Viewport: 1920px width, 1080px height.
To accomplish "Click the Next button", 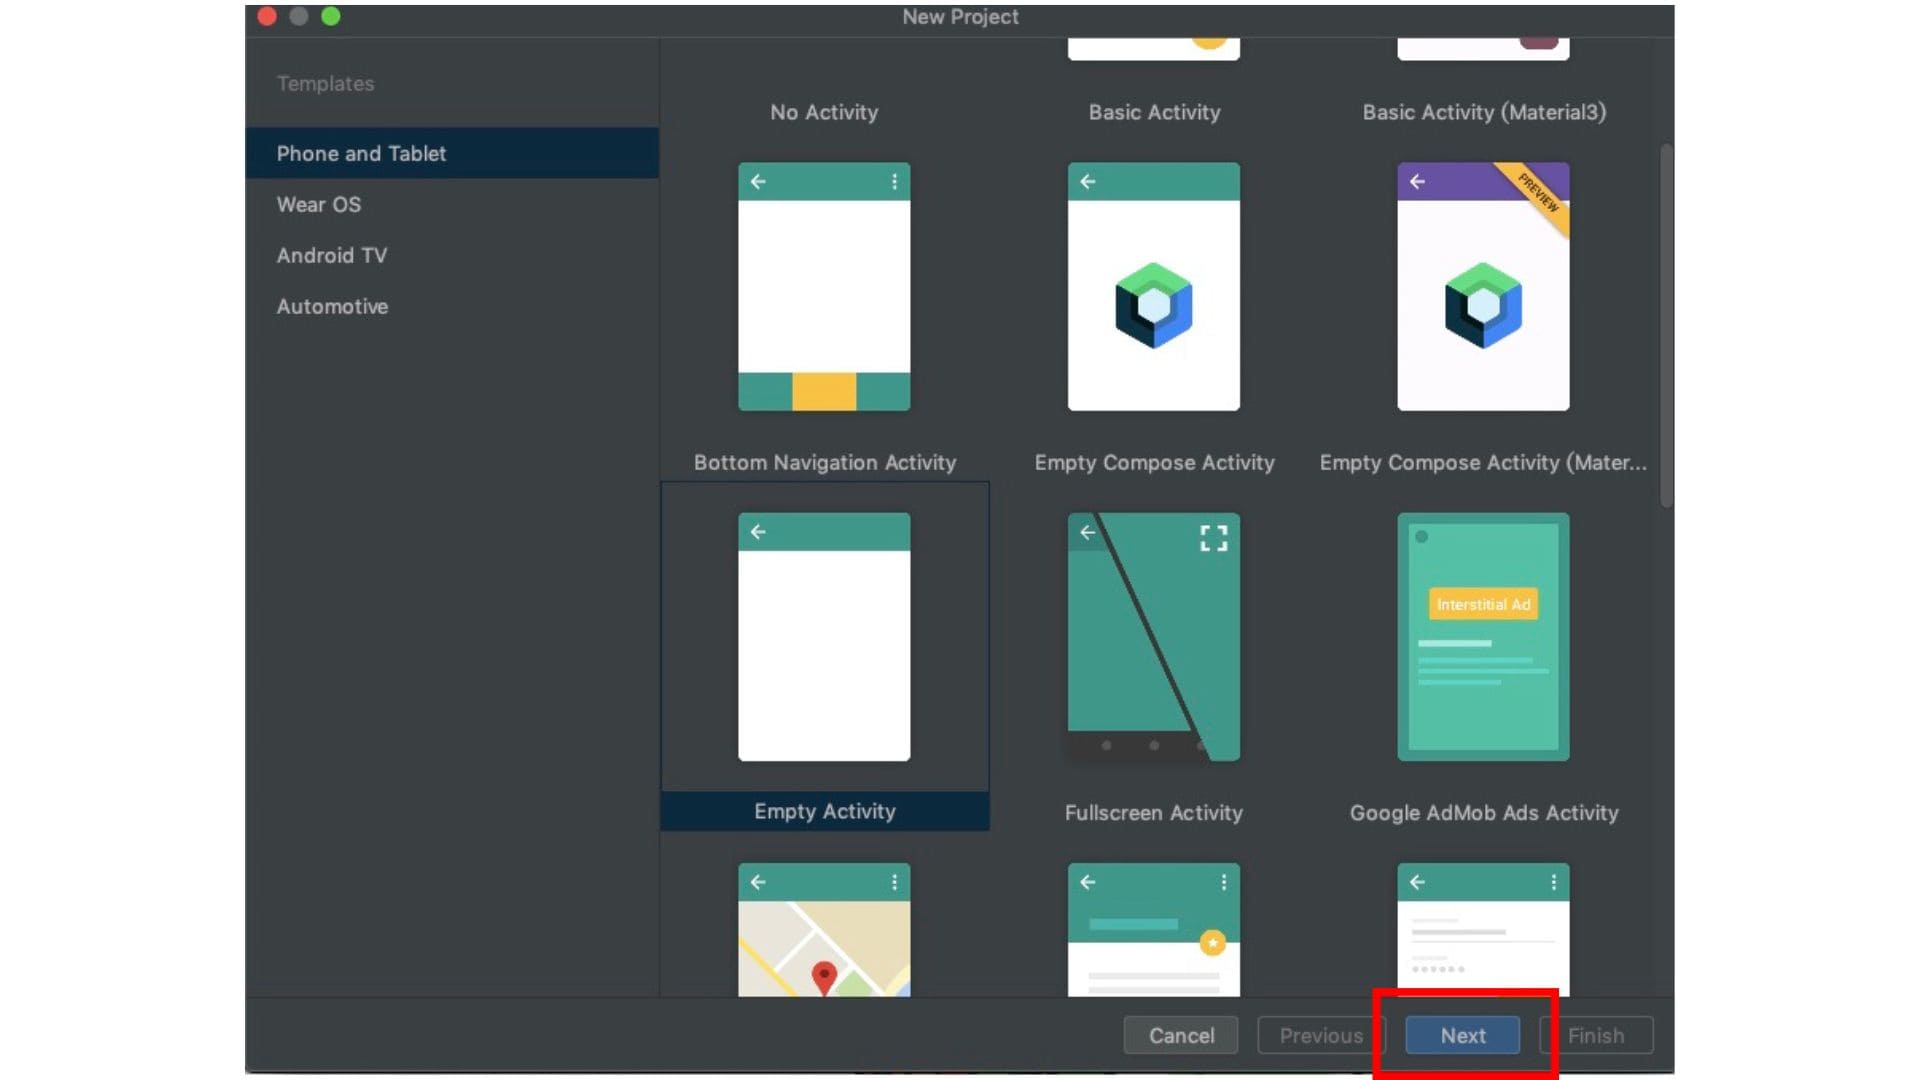I will (x=1460, y=1035).
